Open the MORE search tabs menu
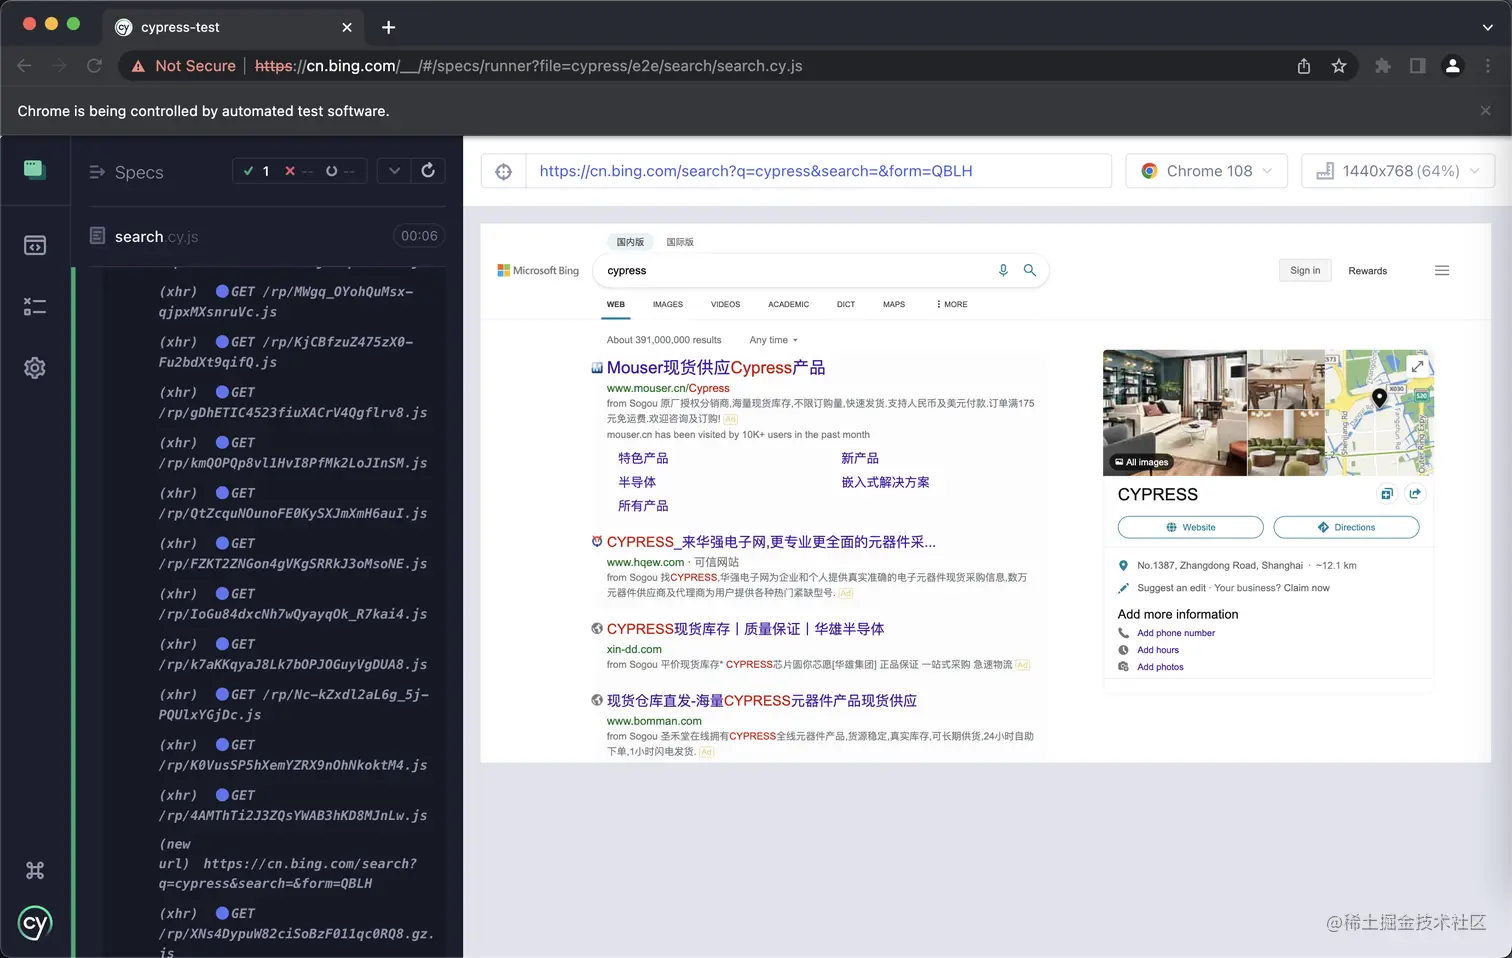The image size is (1512, 958). click(952, 304)
